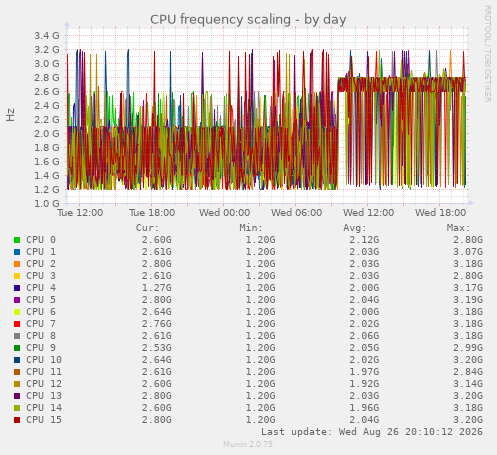Select the 'CPU 4' legend label

(x=41, y=288)
